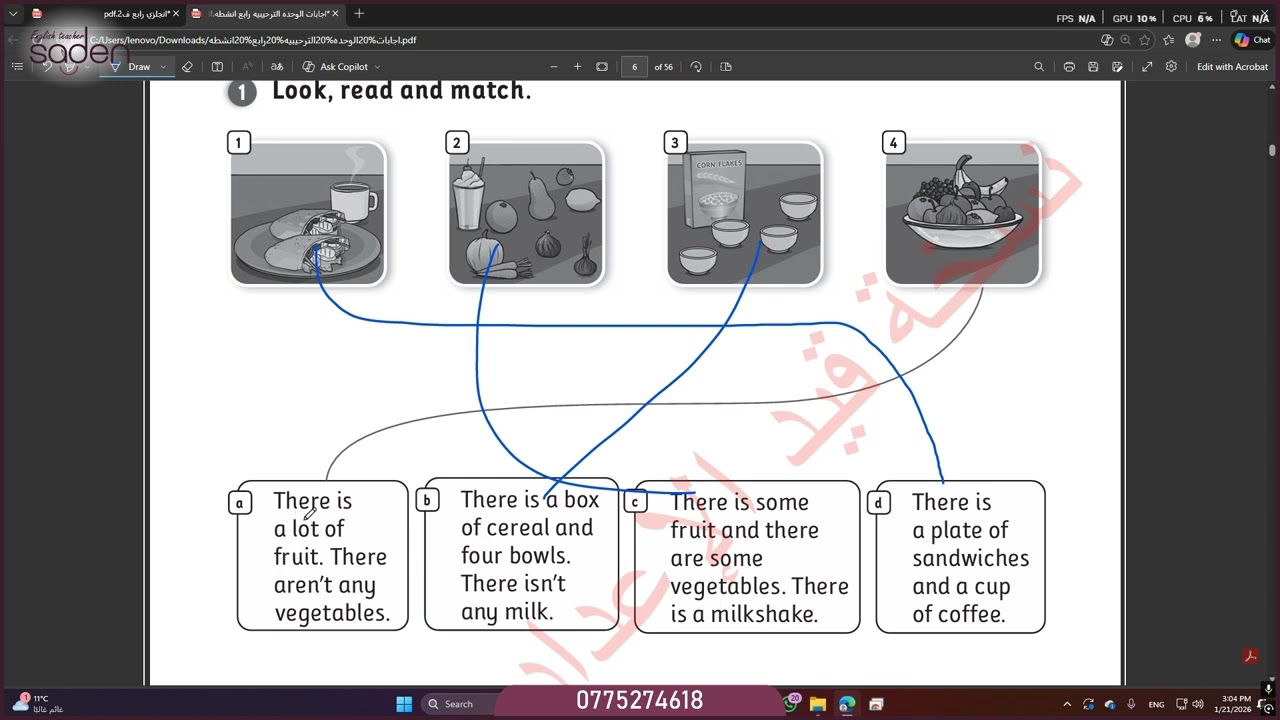Image resolution: width=1280 pixels, height=720 pixels.
Task: Click picture number 3 of corn flakes box
Action: (744, 213)
